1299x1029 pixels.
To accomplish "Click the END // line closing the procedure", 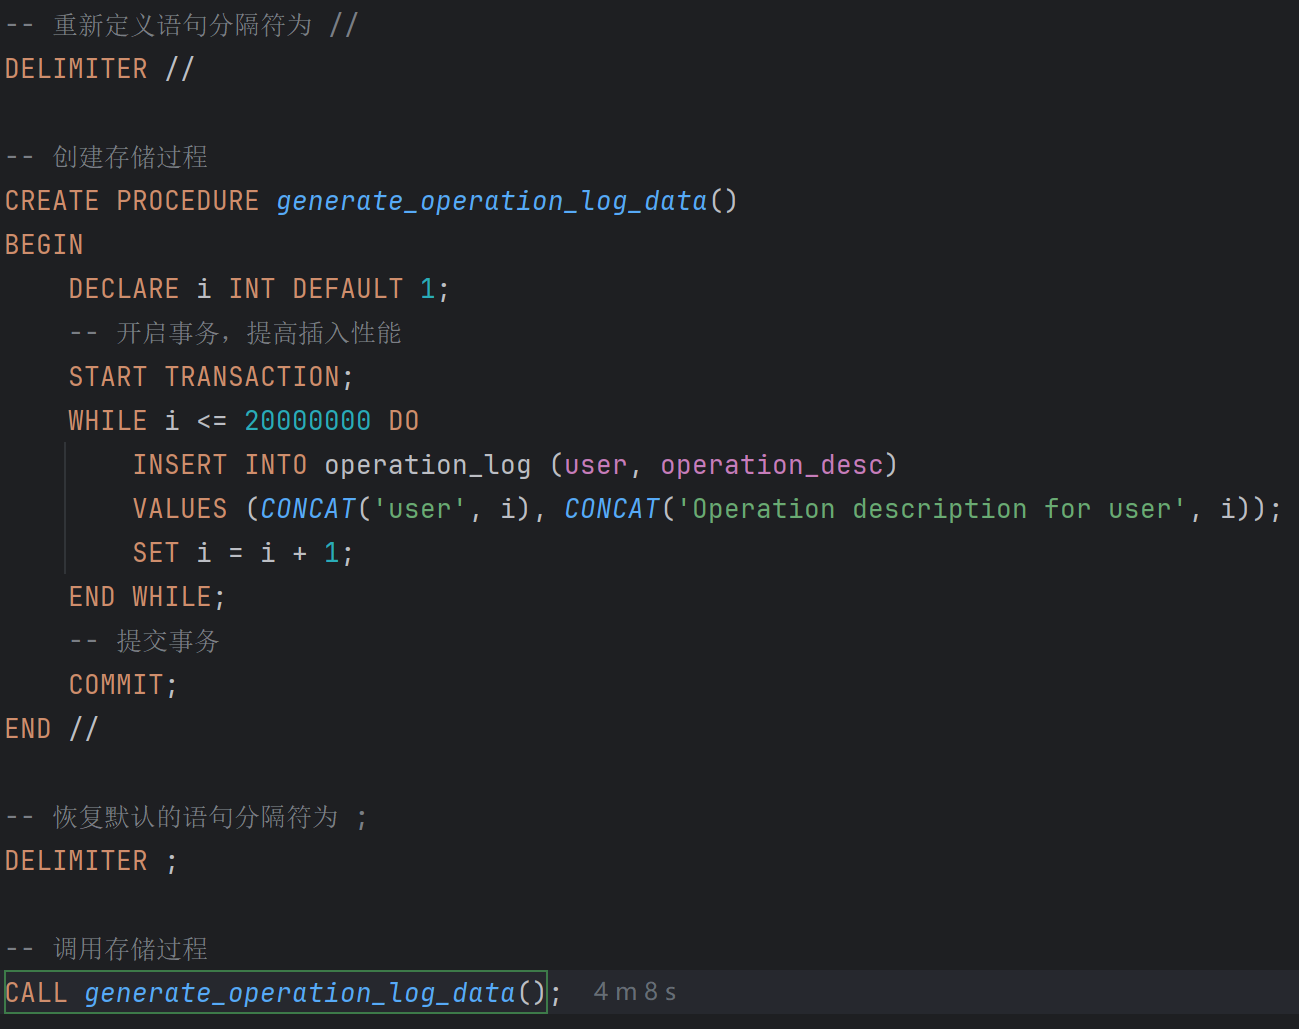I will click(x=50, y=728).
